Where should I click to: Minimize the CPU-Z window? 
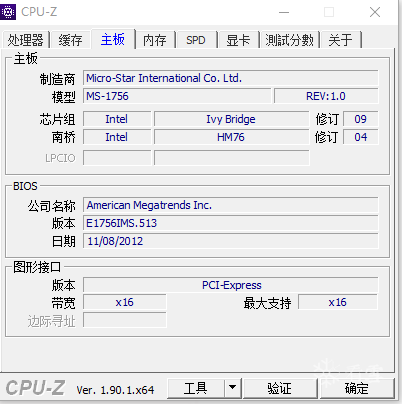tap(284, 12)
